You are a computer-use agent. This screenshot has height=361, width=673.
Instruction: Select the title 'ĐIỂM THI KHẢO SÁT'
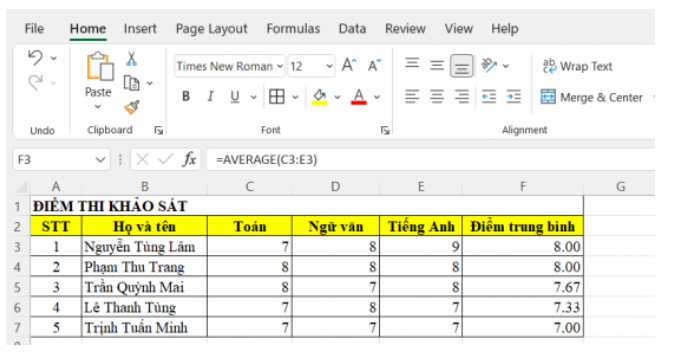coord(110,206)
